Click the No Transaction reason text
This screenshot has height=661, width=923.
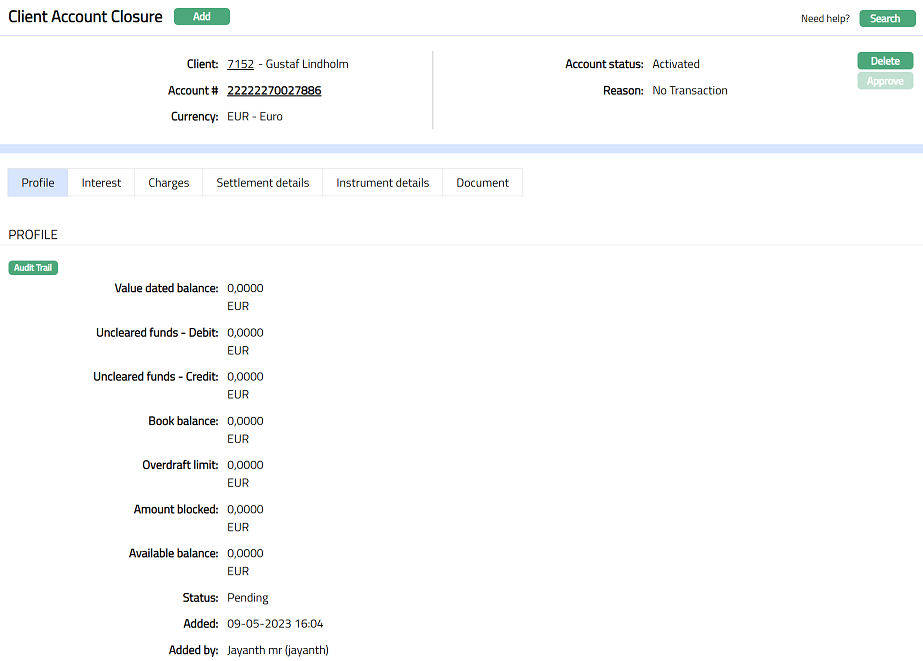click(x=690, y=91)
